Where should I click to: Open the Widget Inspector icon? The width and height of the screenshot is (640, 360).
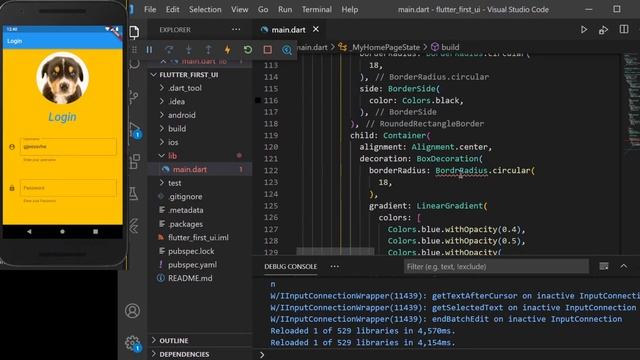(x=287, y=50)
